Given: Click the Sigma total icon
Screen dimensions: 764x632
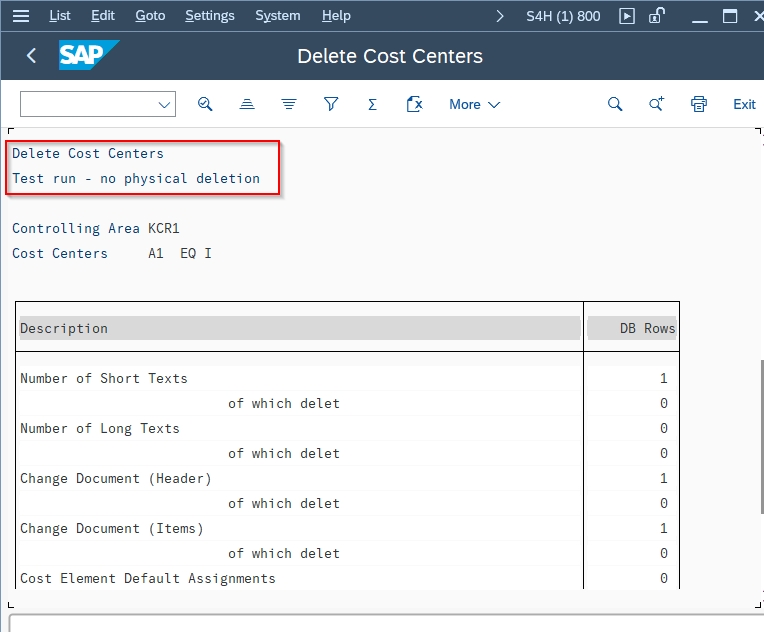Looking at the screenshot, I should pos(372,104).
